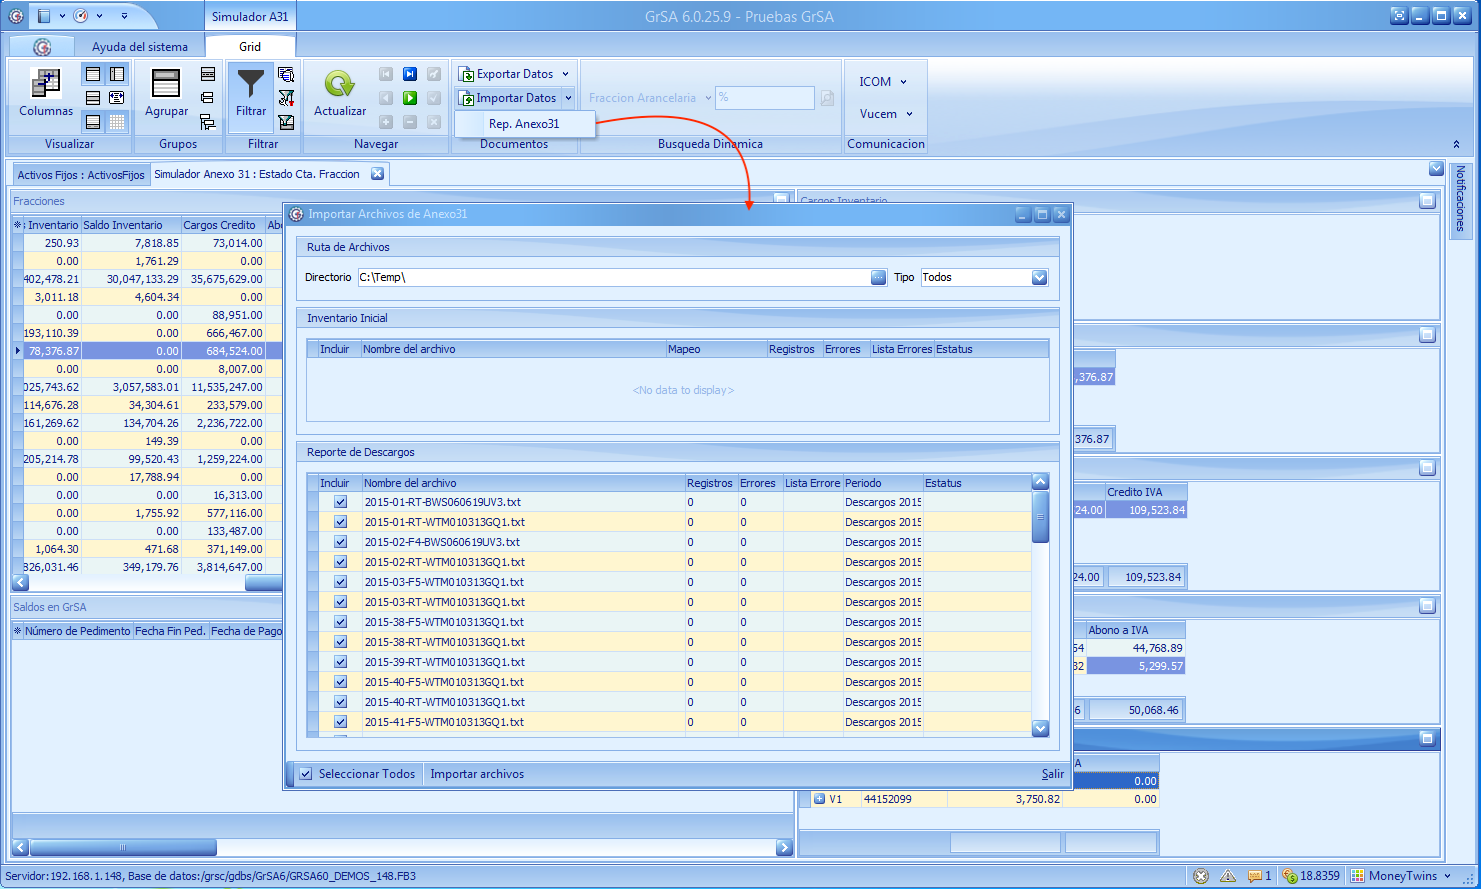Click Salir to exit the import dialog
The width and height of the screenshot is (1481, 889).
(x=1053, y=774)
